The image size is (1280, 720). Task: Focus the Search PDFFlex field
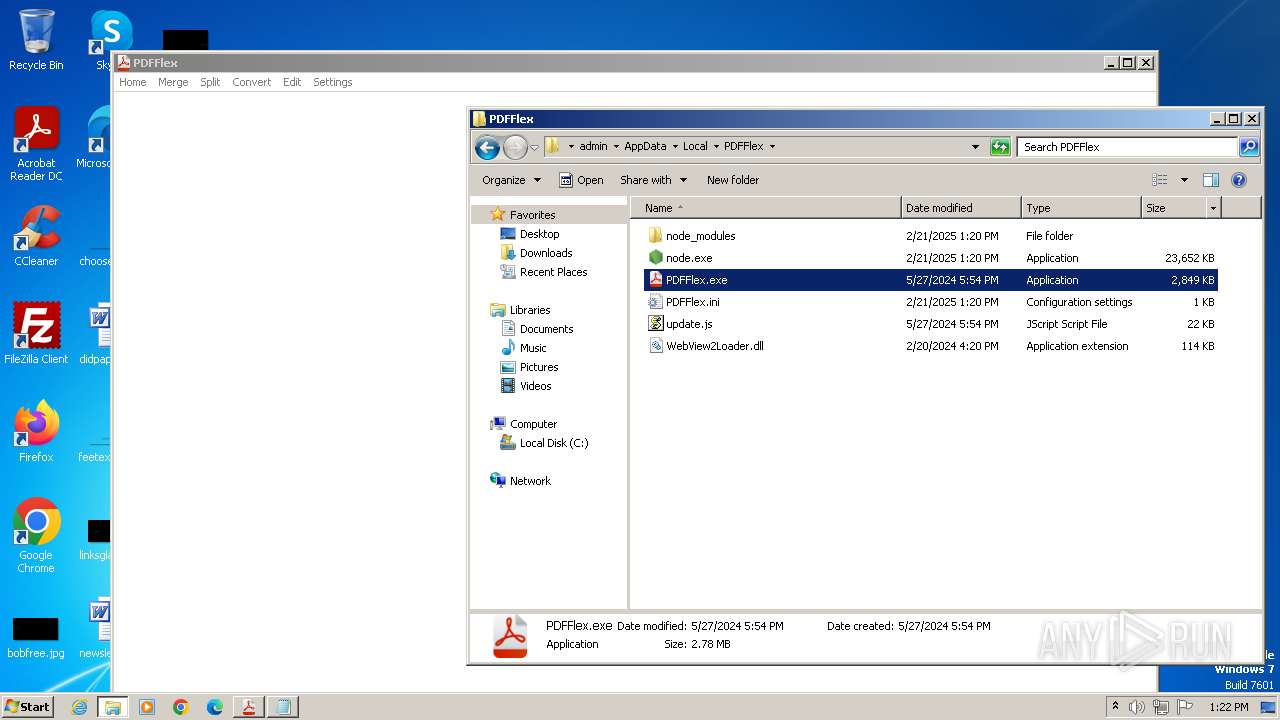click(x=1127, y=147)
